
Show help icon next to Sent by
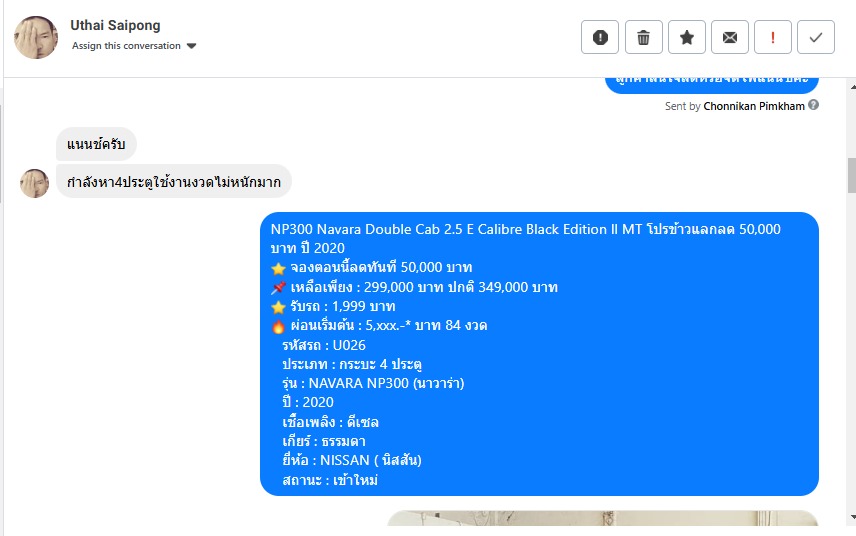813,105
